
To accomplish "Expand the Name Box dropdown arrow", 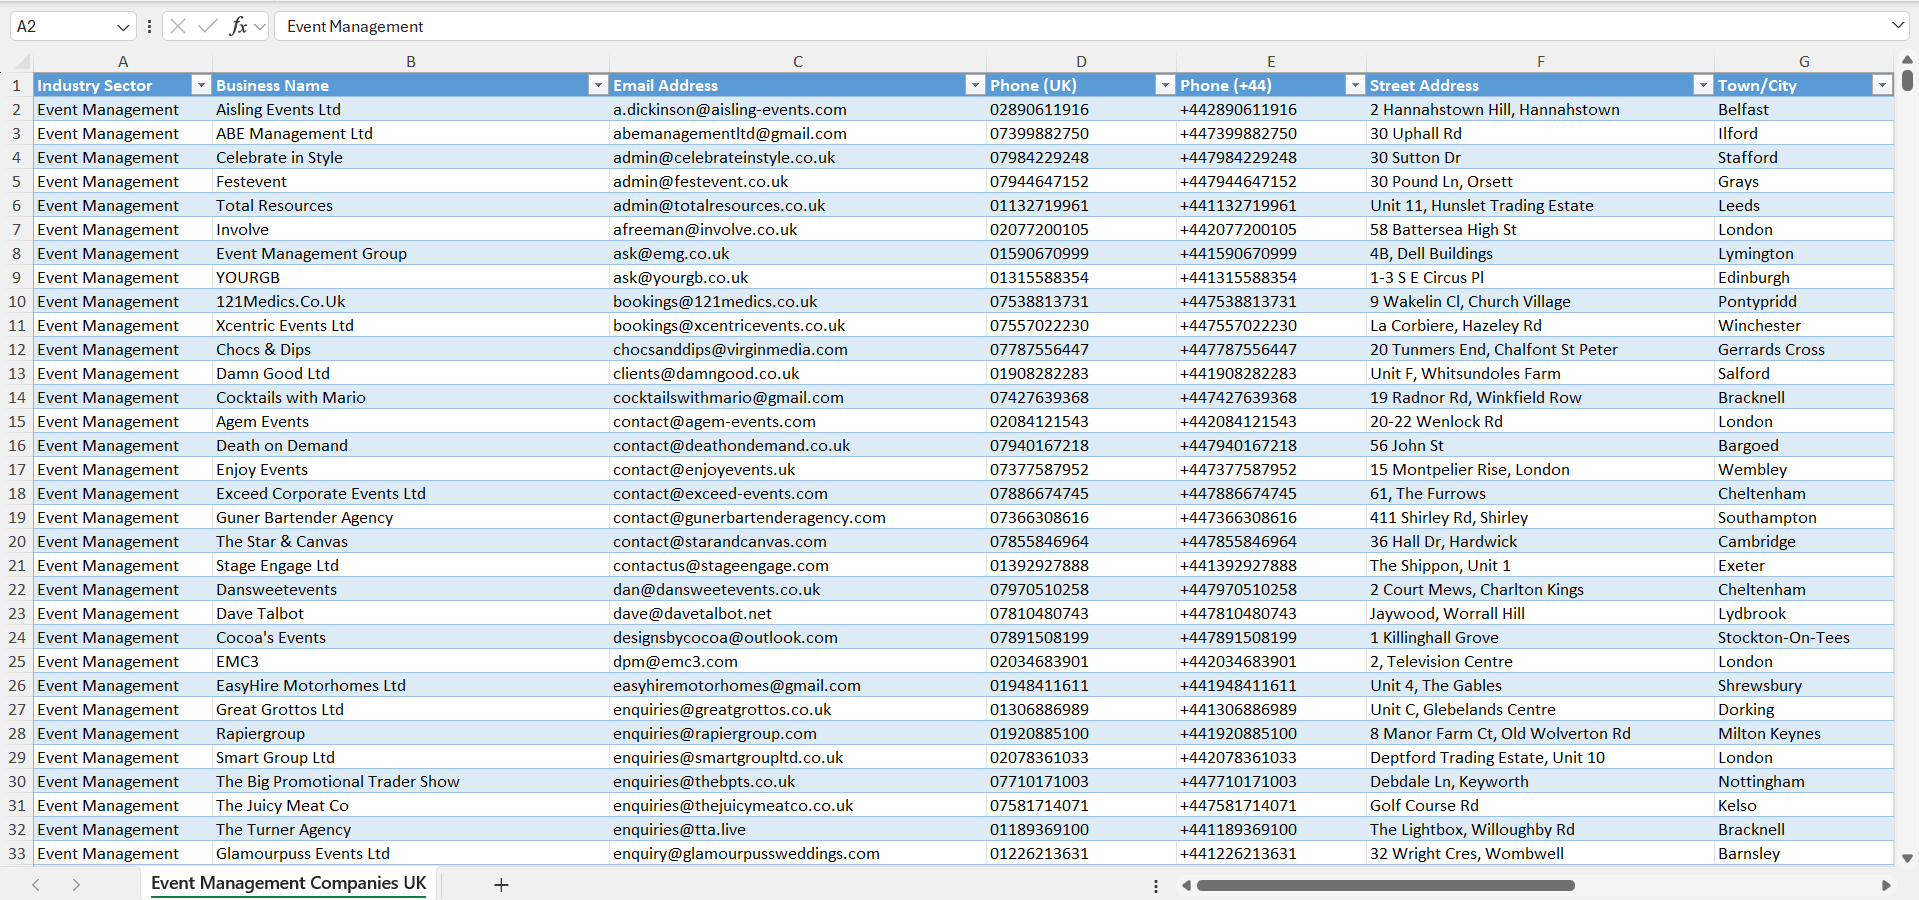I will [123, 27].
